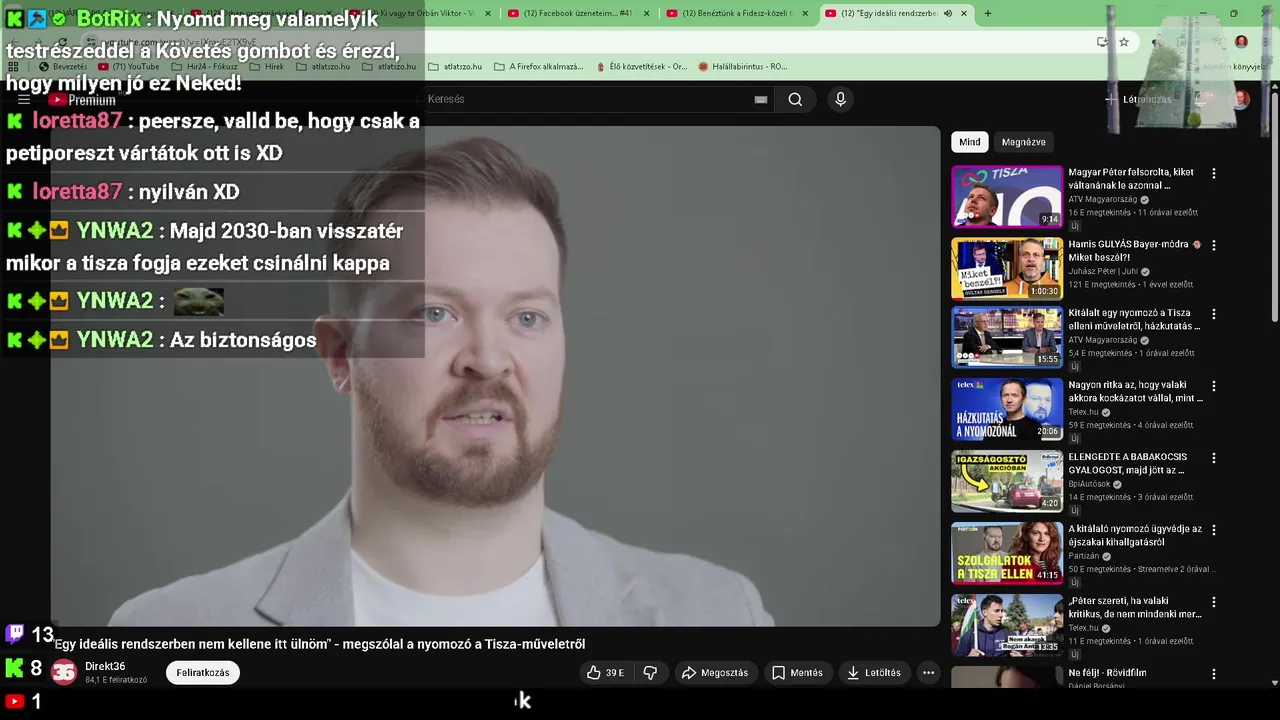Image resolution: width=1280 pixels, height=720 pixels.
Task: Open Igazságosztó akcióban 4:20 thumbnail
Action: tap(1007, 482)
